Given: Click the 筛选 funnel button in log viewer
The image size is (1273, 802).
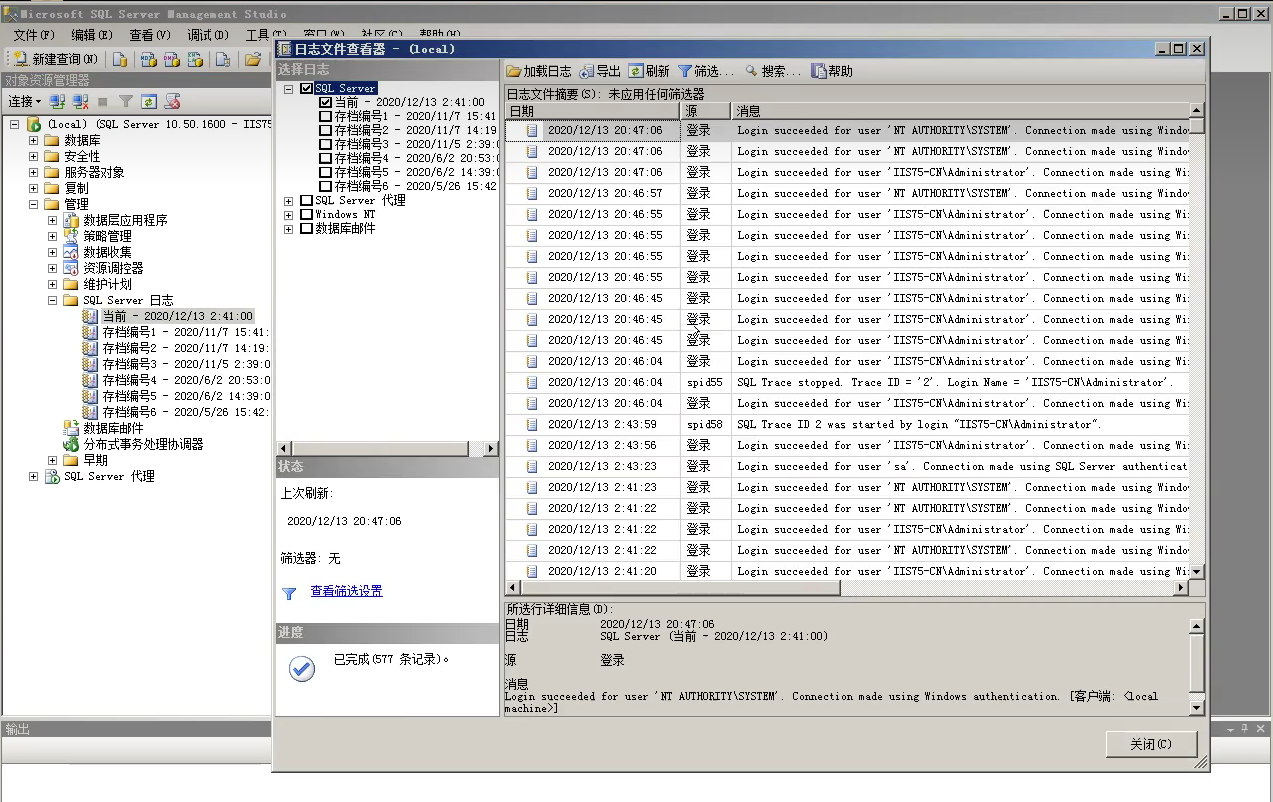Looking at the screenshot, I should tap(705, 71).
